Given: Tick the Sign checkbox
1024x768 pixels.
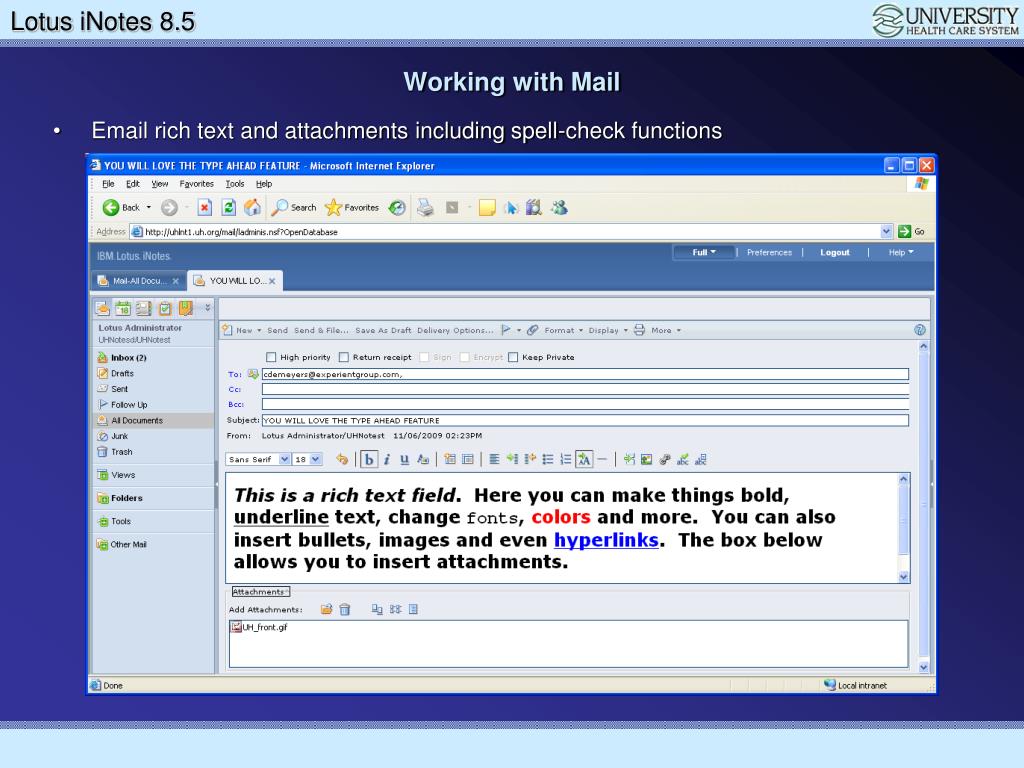Looking at the screenshot, I should (424, 357).
